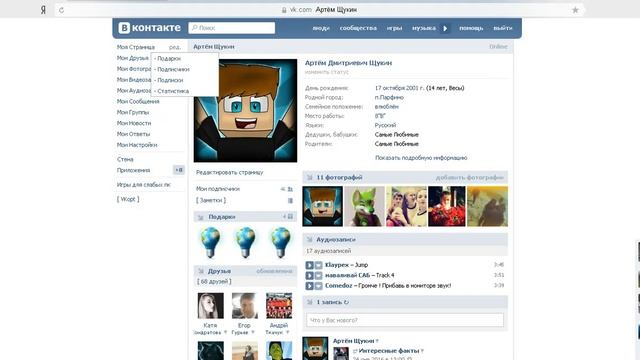640x360 pixels.
Task: Click 'обновления' in Друзья header
Action: click(274, 271)
